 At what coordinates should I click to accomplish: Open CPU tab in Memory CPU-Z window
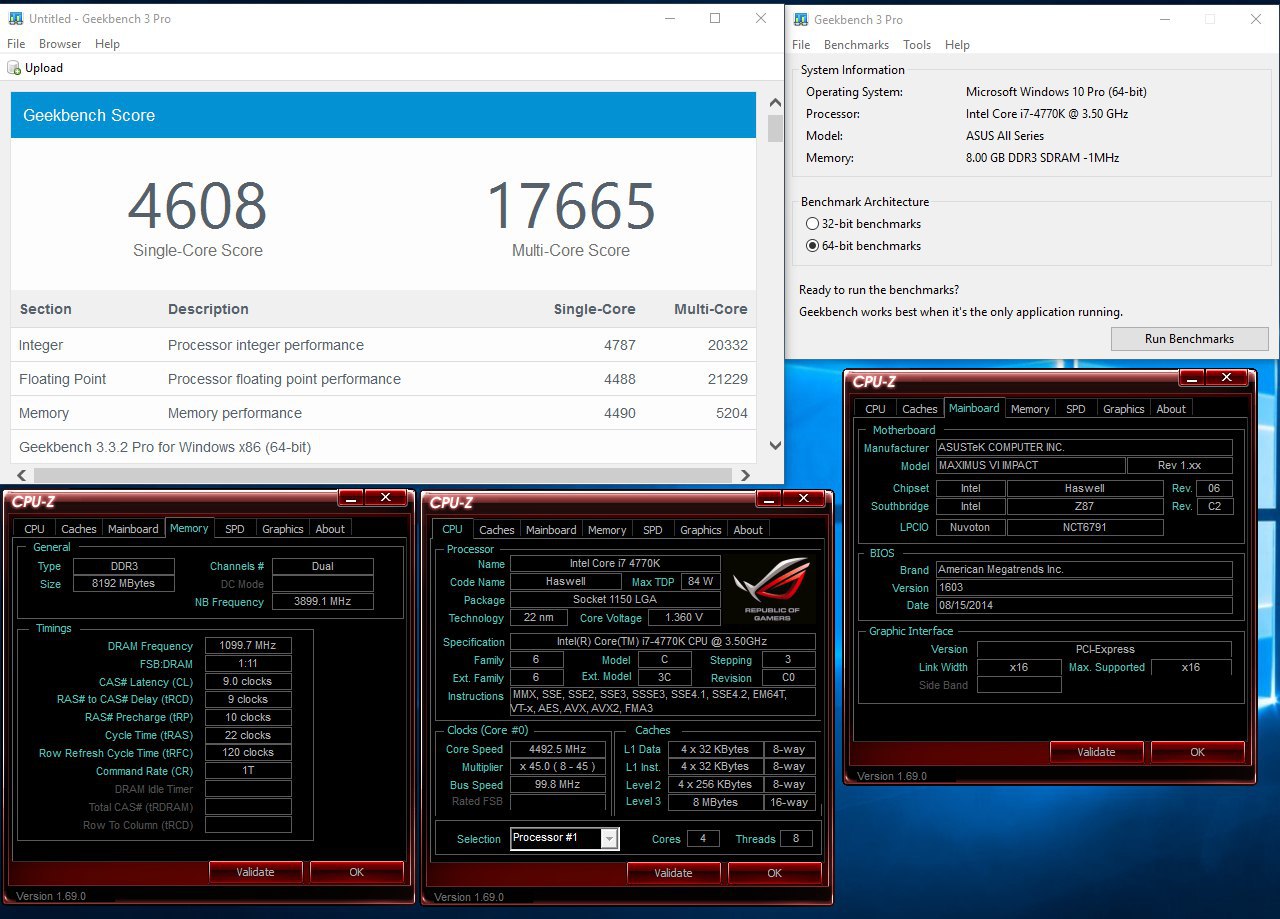(x=34, y=529)
